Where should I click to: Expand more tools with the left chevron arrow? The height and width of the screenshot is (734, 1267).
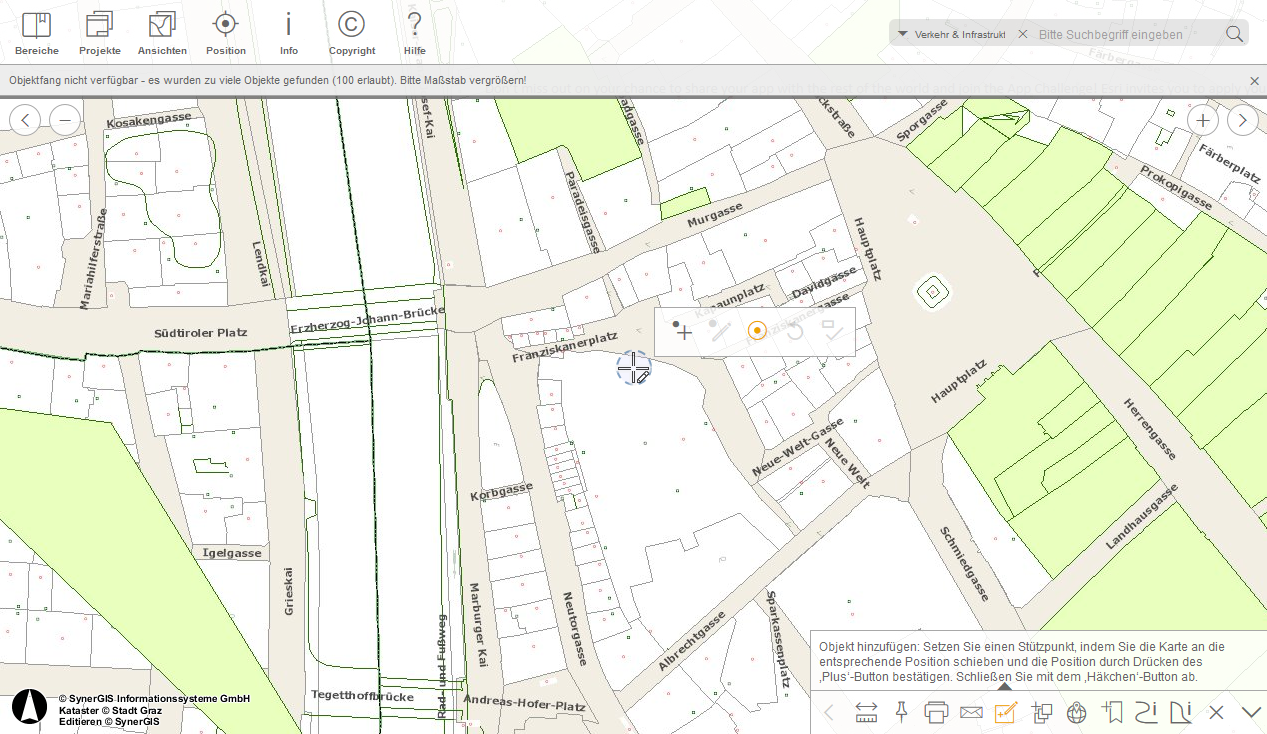click(x=828, y=712)
